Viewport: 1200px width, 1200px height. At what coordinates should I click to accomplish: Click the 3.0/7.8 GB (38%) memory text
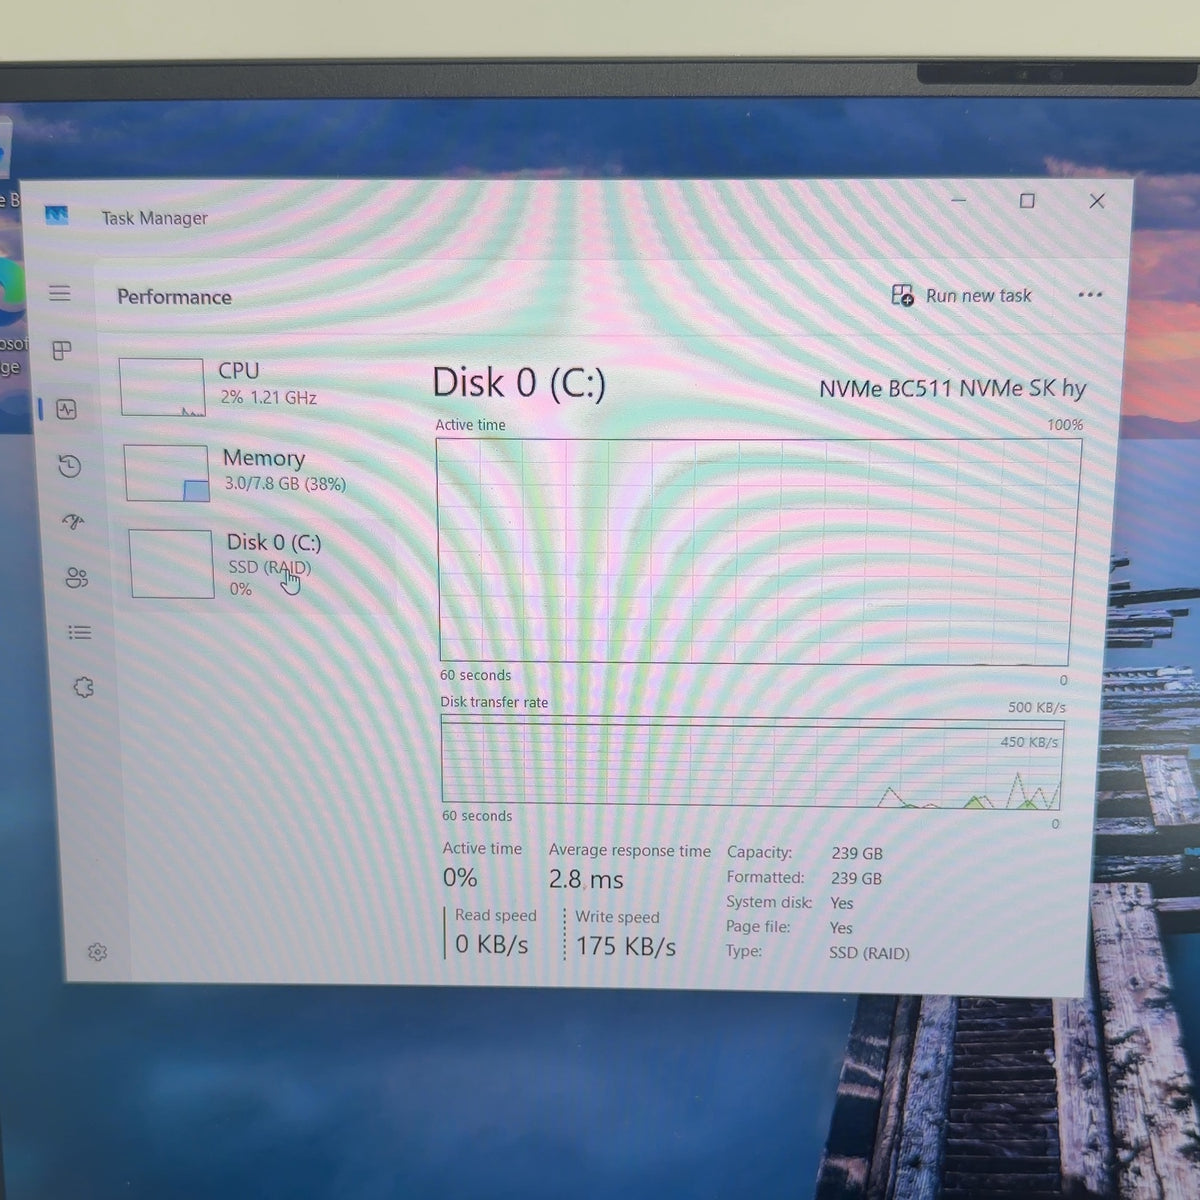pos(285,484)
